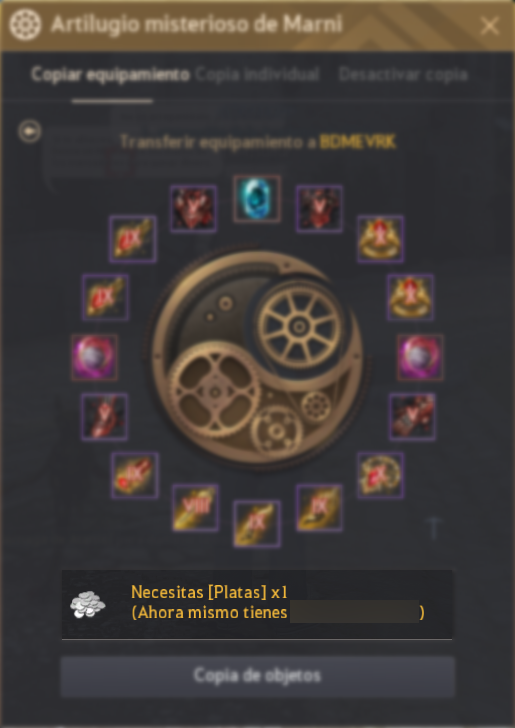Click the bottom center IX golden weapon slot
Viewport: 515px width, 728px height.
(x=257, y=524)
